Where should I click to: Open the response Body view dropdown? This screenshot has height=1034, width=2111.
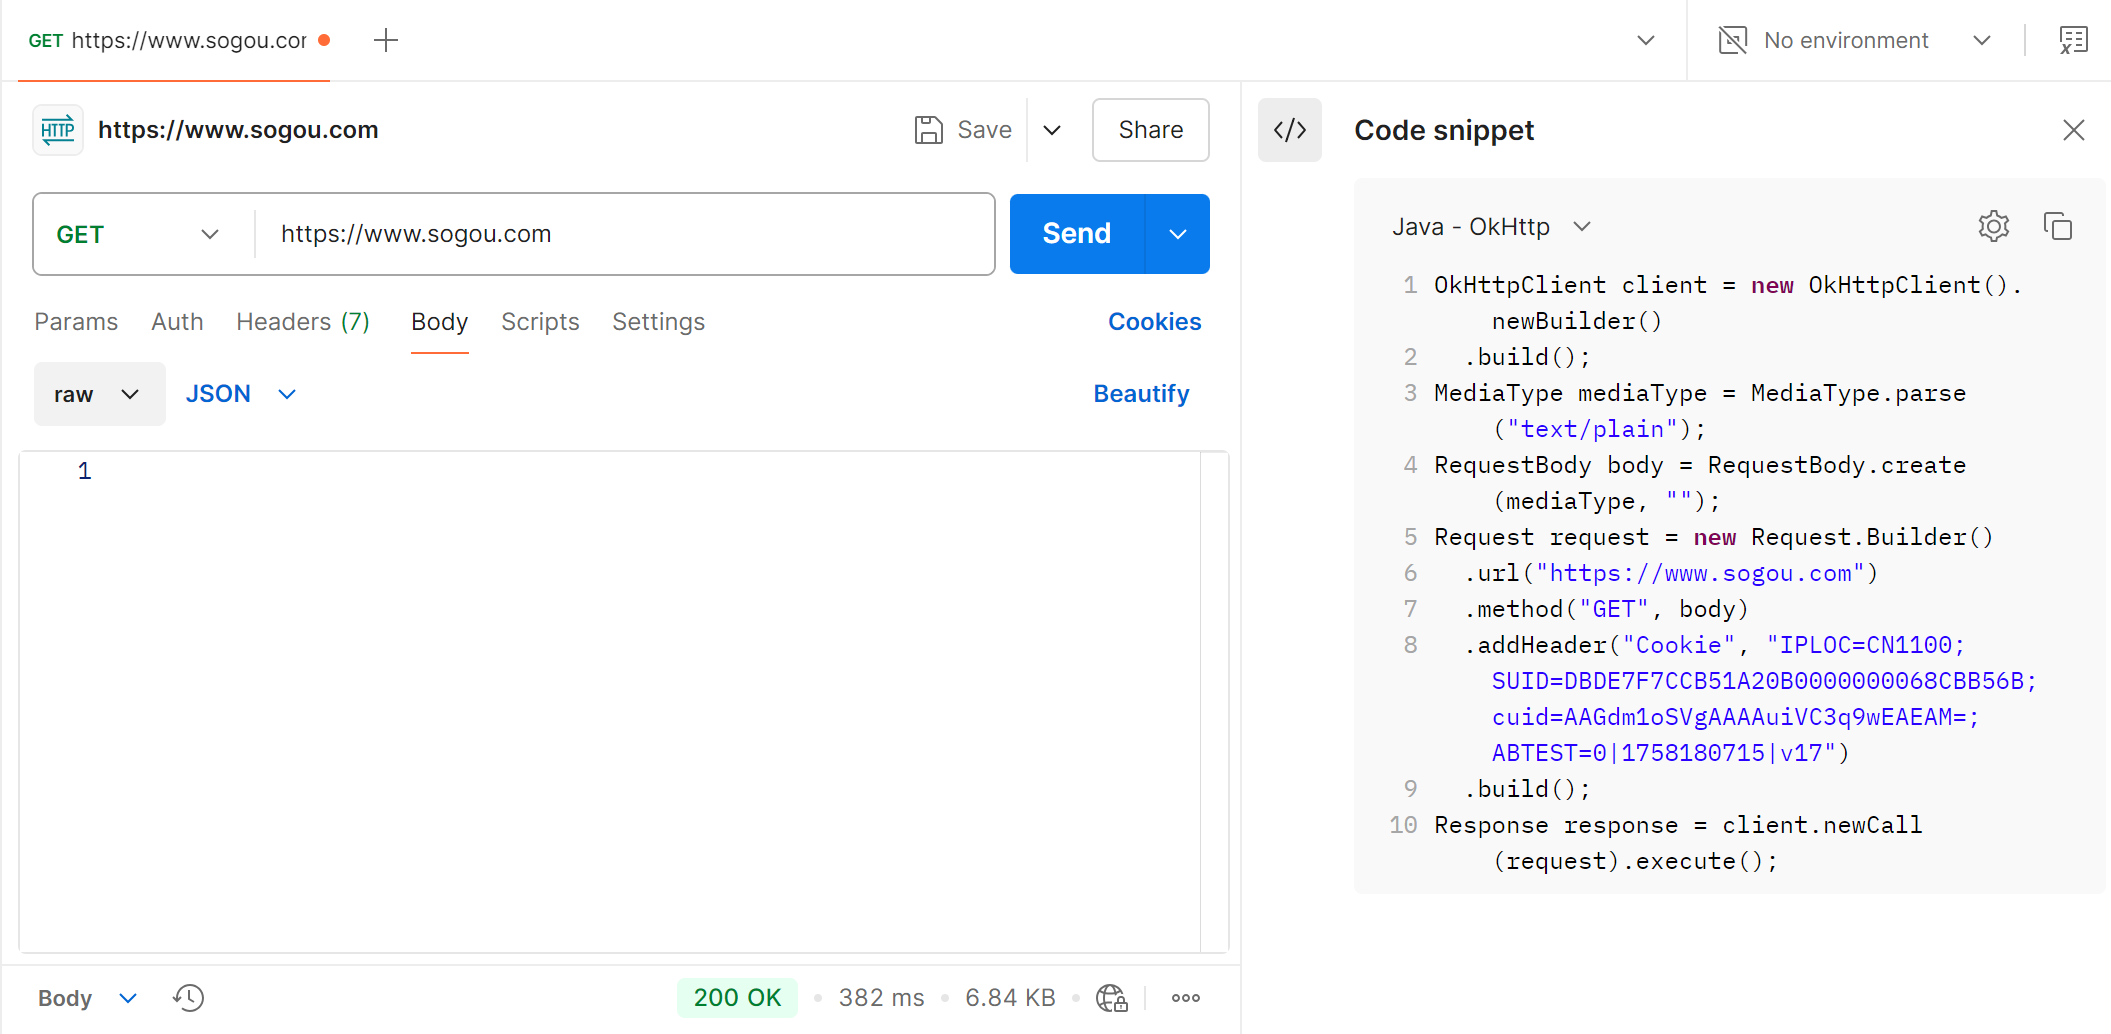(x=88, y=998)
